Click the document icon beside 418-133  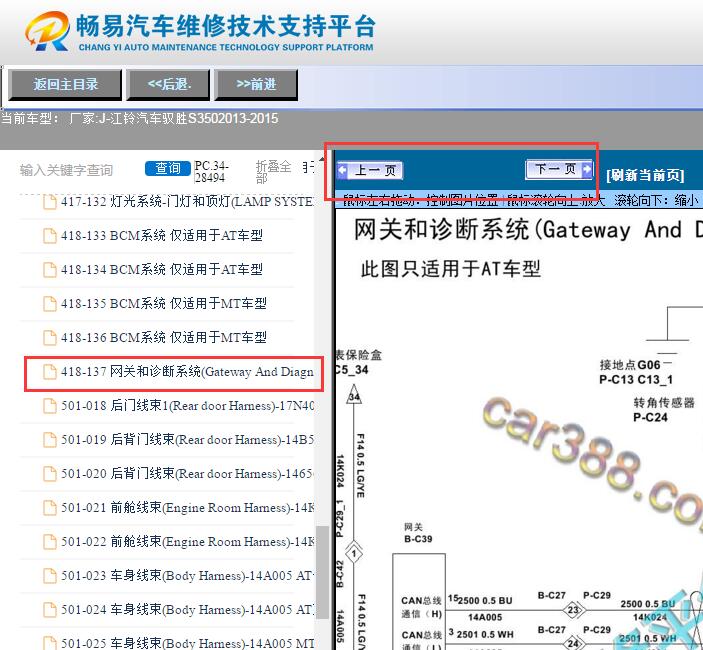coord(49,235)
